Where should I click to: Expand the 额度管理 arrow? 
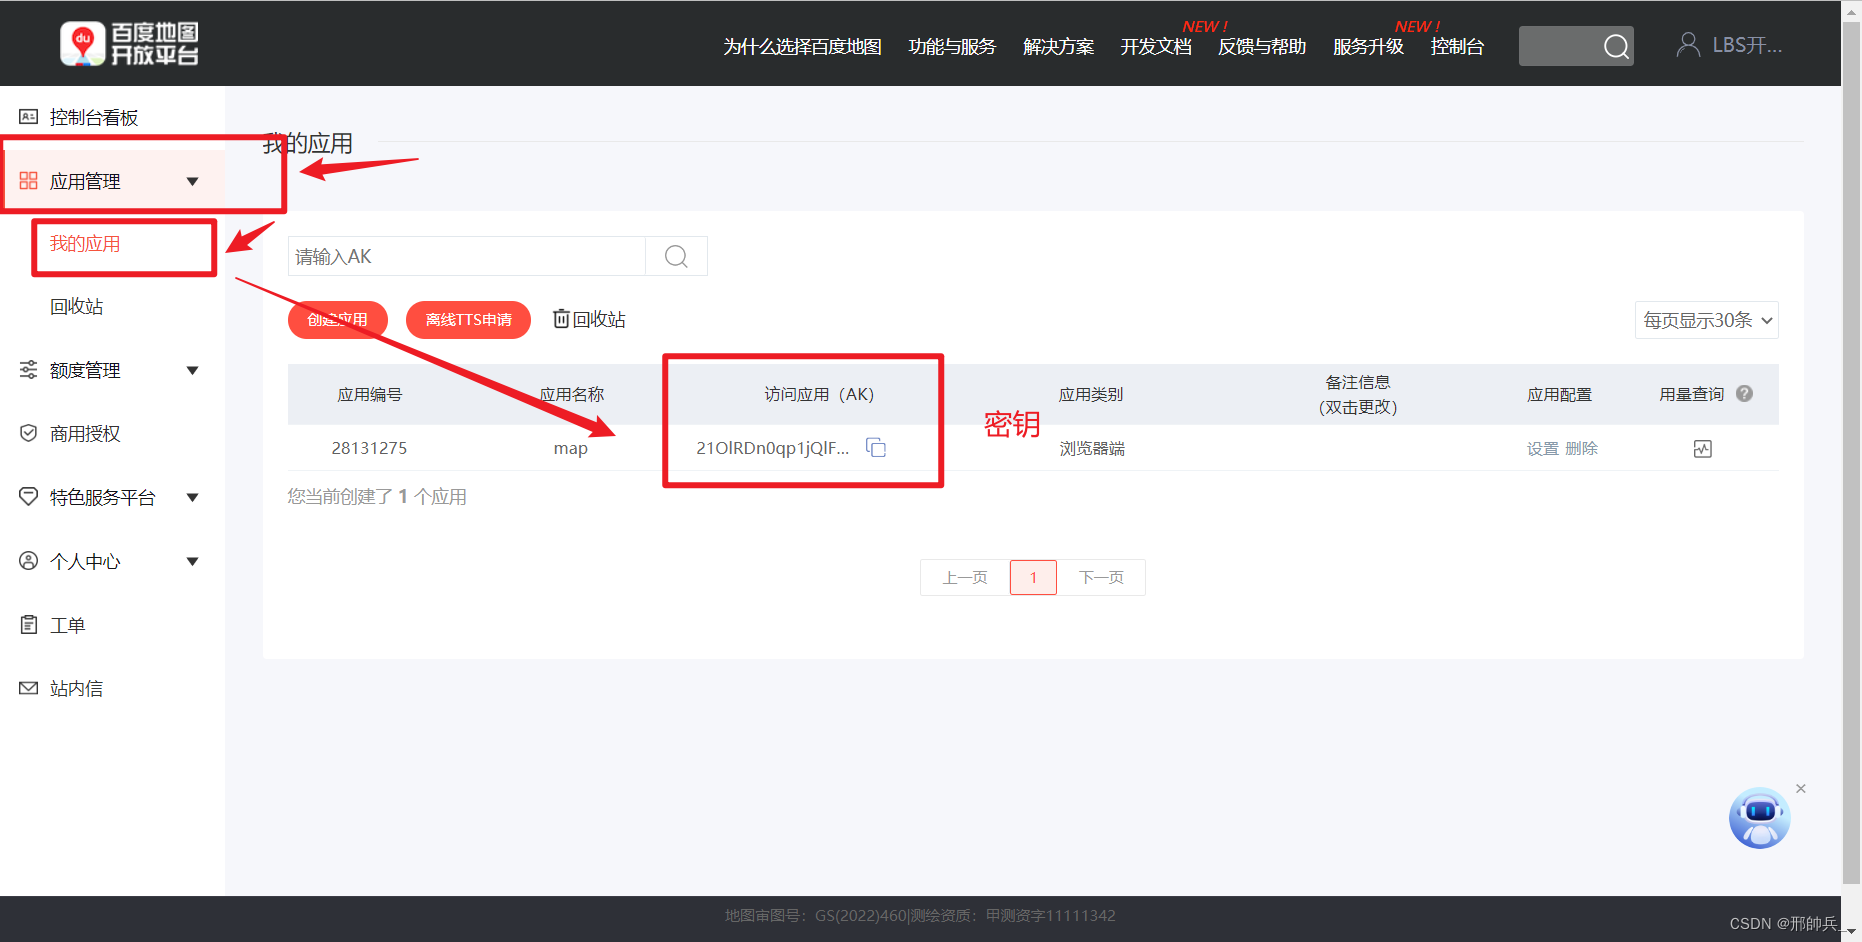pos(193,370)
